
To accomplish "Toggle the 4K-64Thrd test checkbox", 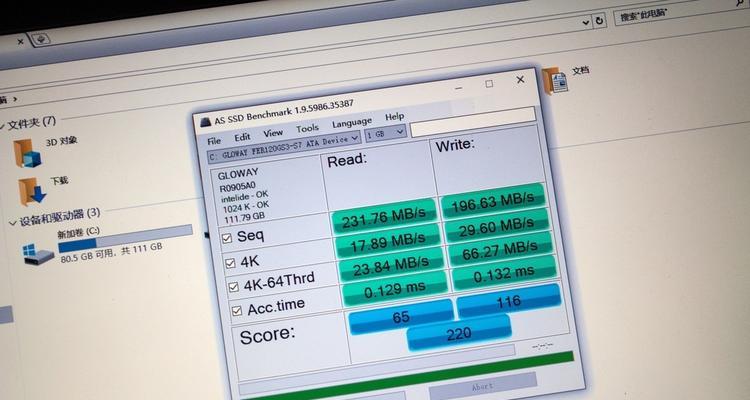I will click(x=233, y=287).
